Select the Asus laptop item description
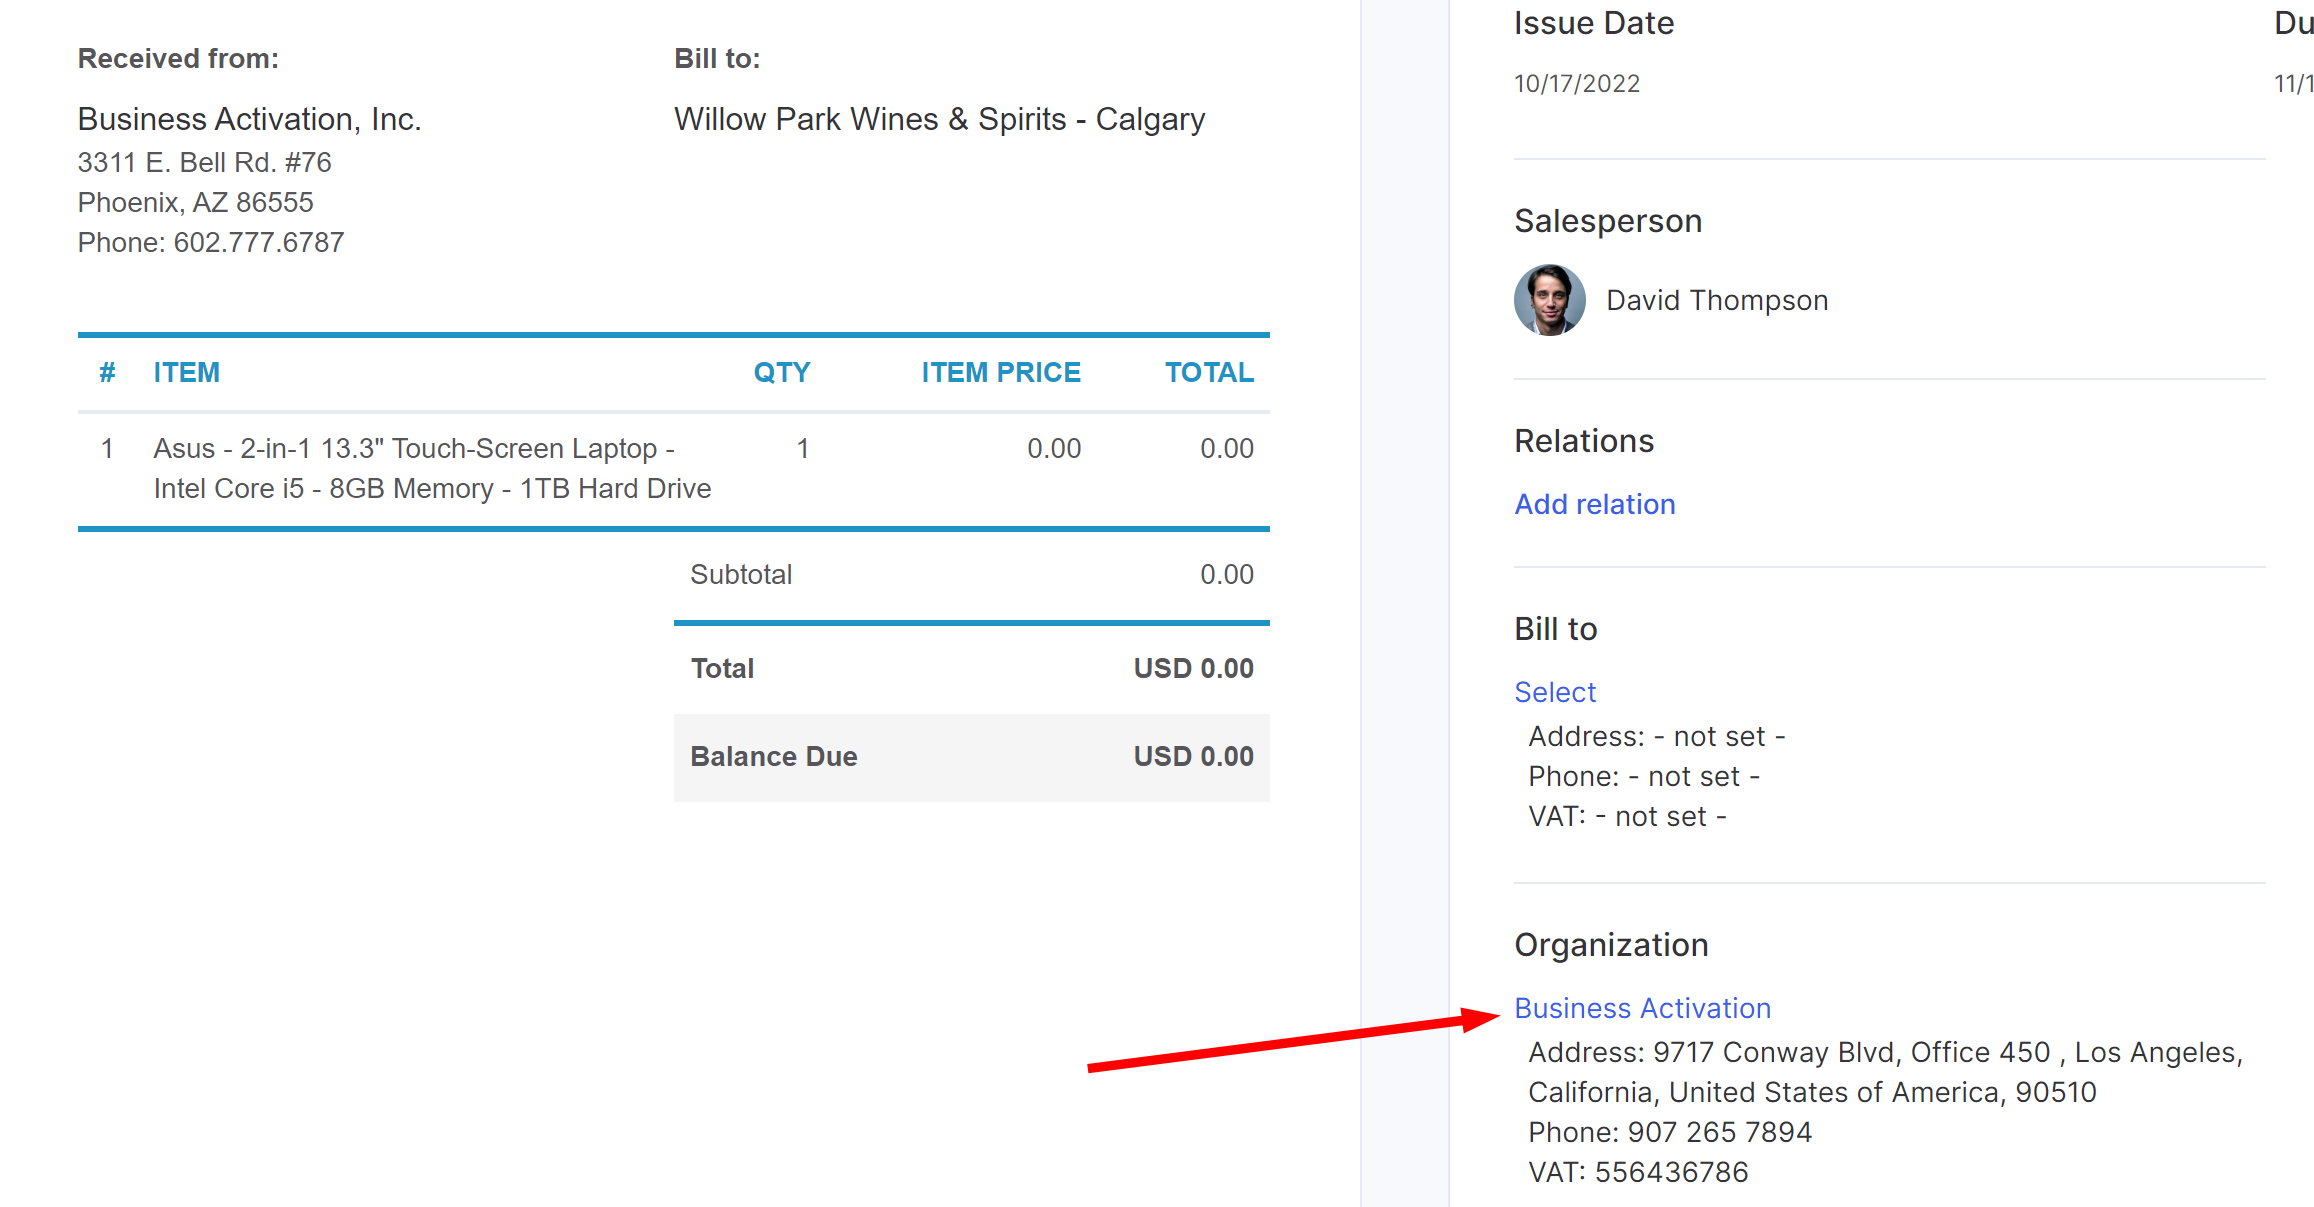 coord(432,468)
